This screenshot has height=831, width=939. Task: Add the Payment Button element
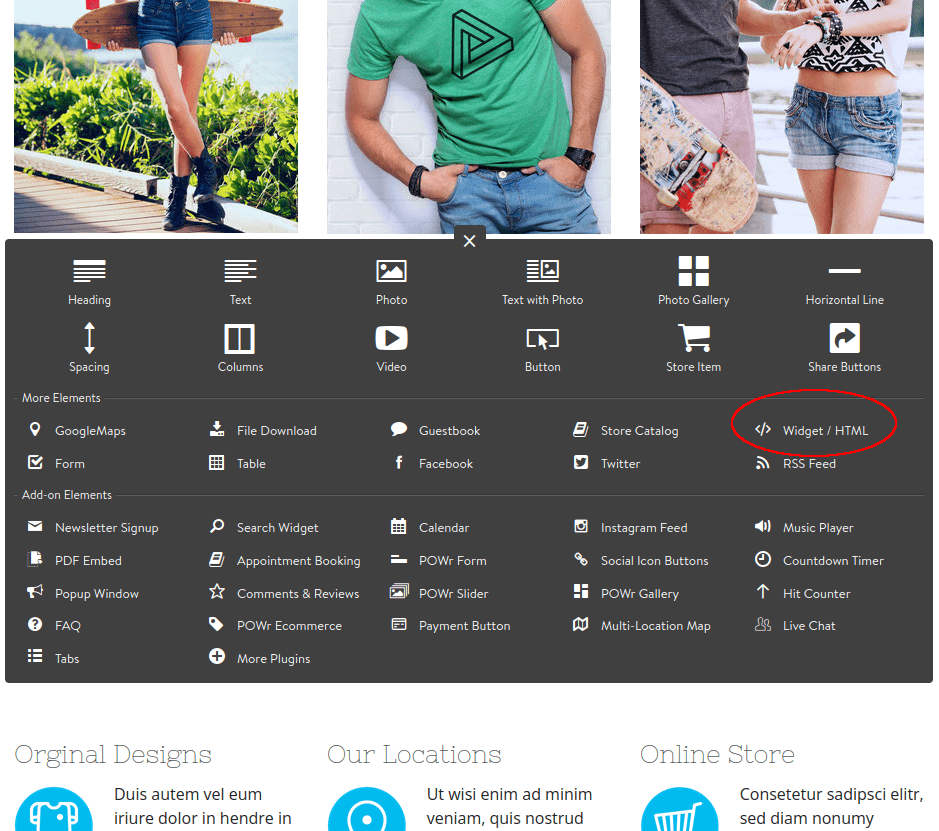[466, 625]
